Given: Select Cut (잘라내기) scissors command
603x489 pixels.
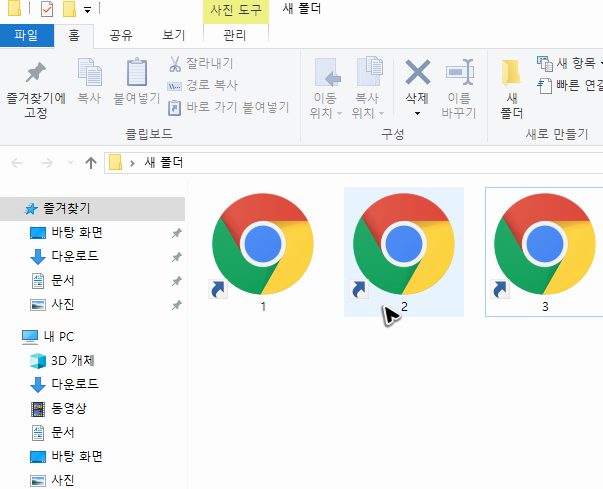Looking at the screenshot, I should (200, 63).
